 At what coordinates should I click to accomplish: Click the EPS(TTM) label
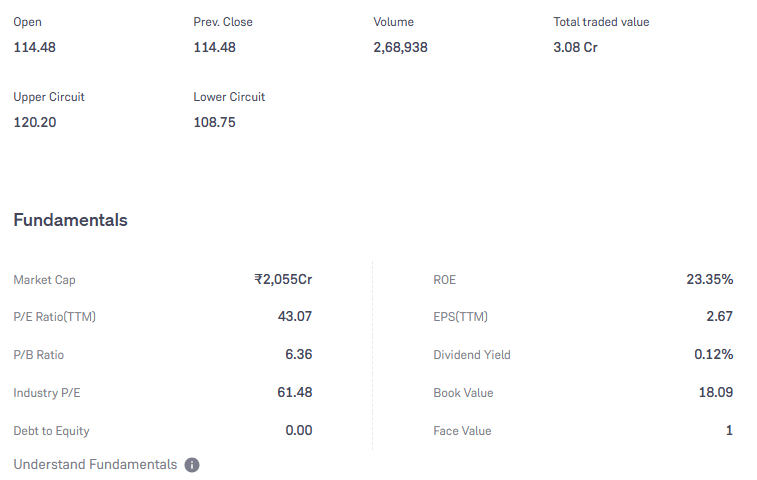[x=461, y=317]
